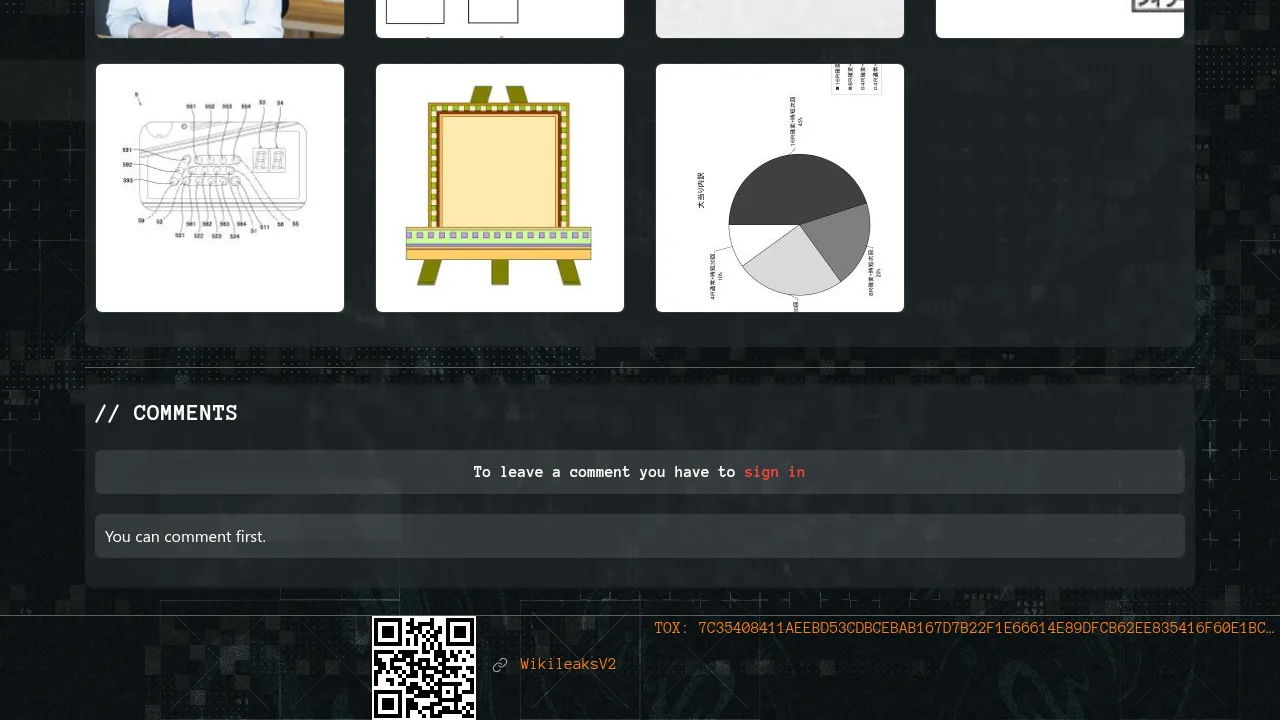1280x720 pixels.
Task: Open the numbered patent device diagram
Action: pos(220,188)
